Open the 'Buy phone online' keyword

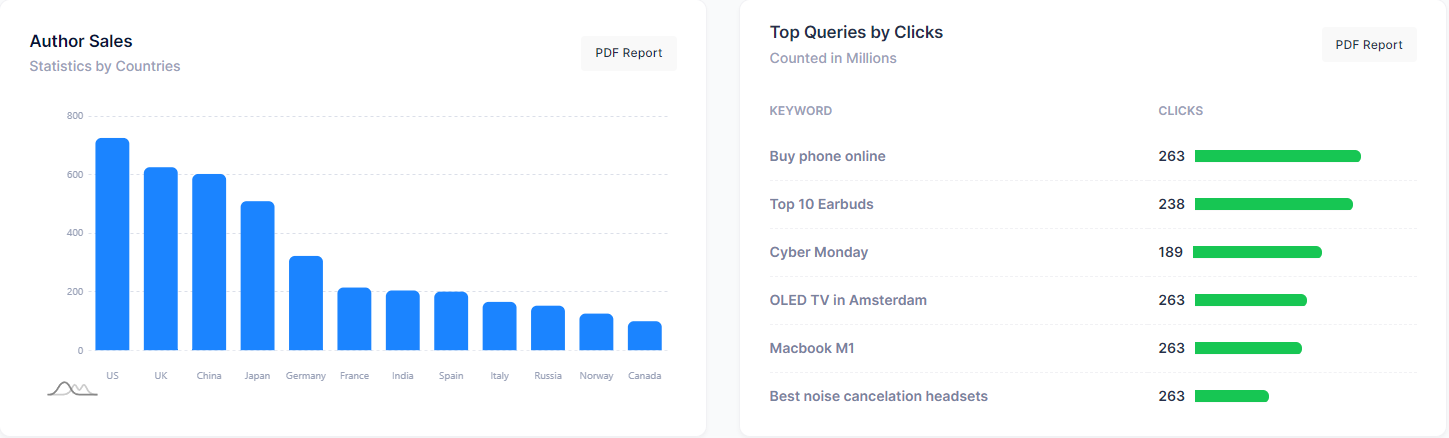827,156
